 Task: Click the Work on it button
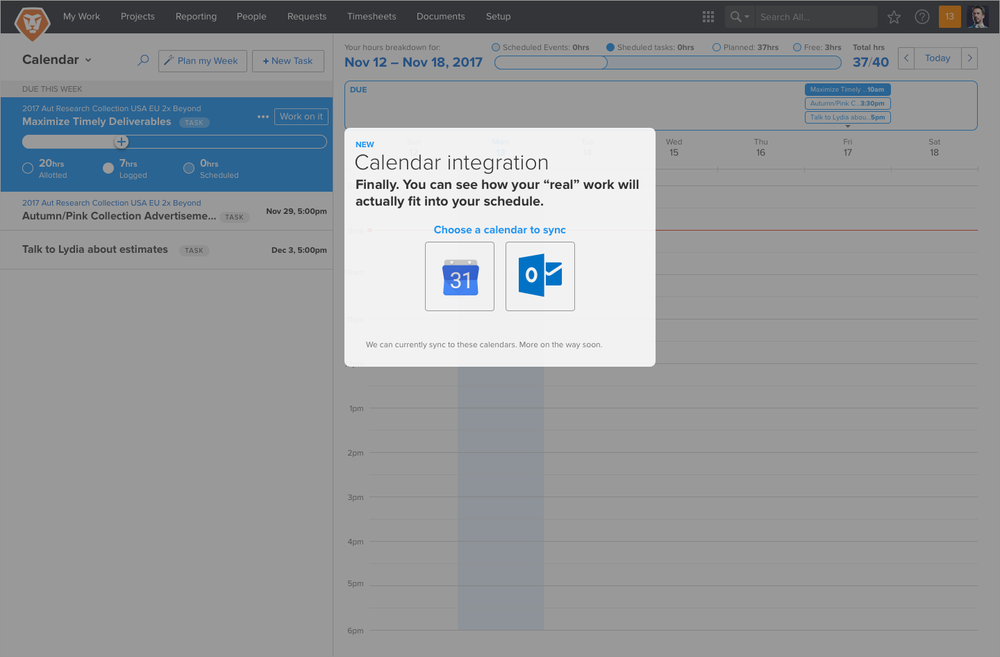coord(301,117)
